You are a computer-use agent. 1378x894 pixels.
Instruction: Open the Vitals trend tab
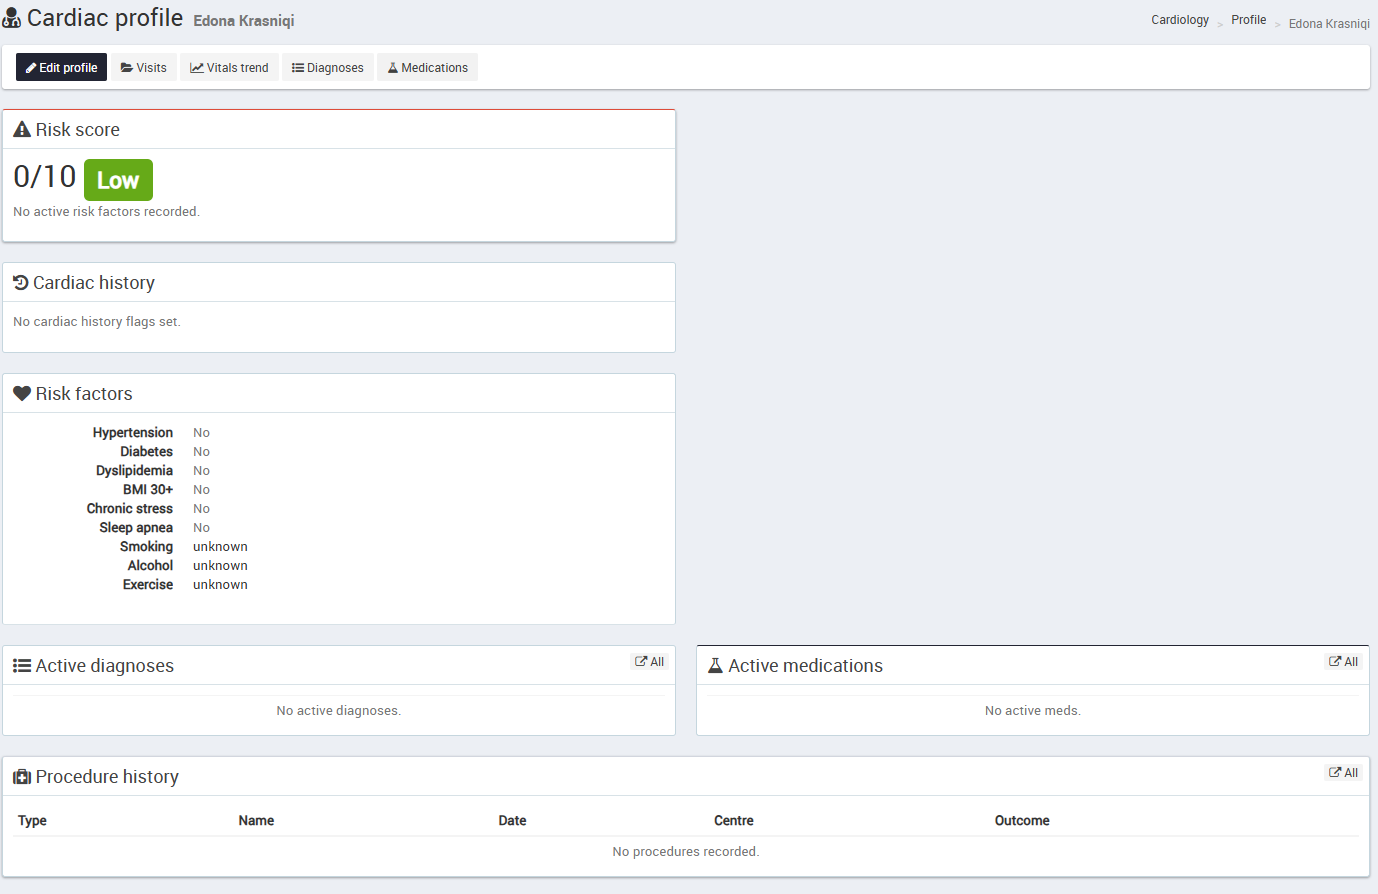coord(229,67)
